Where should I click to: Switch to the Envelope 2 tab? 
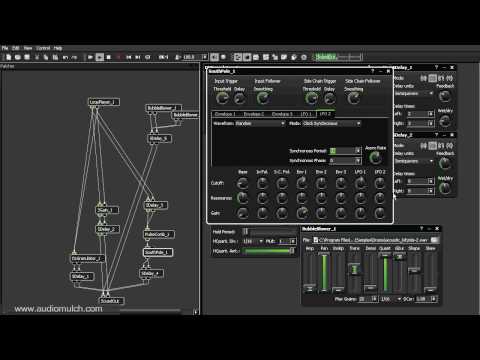click(x=254, y=114)
